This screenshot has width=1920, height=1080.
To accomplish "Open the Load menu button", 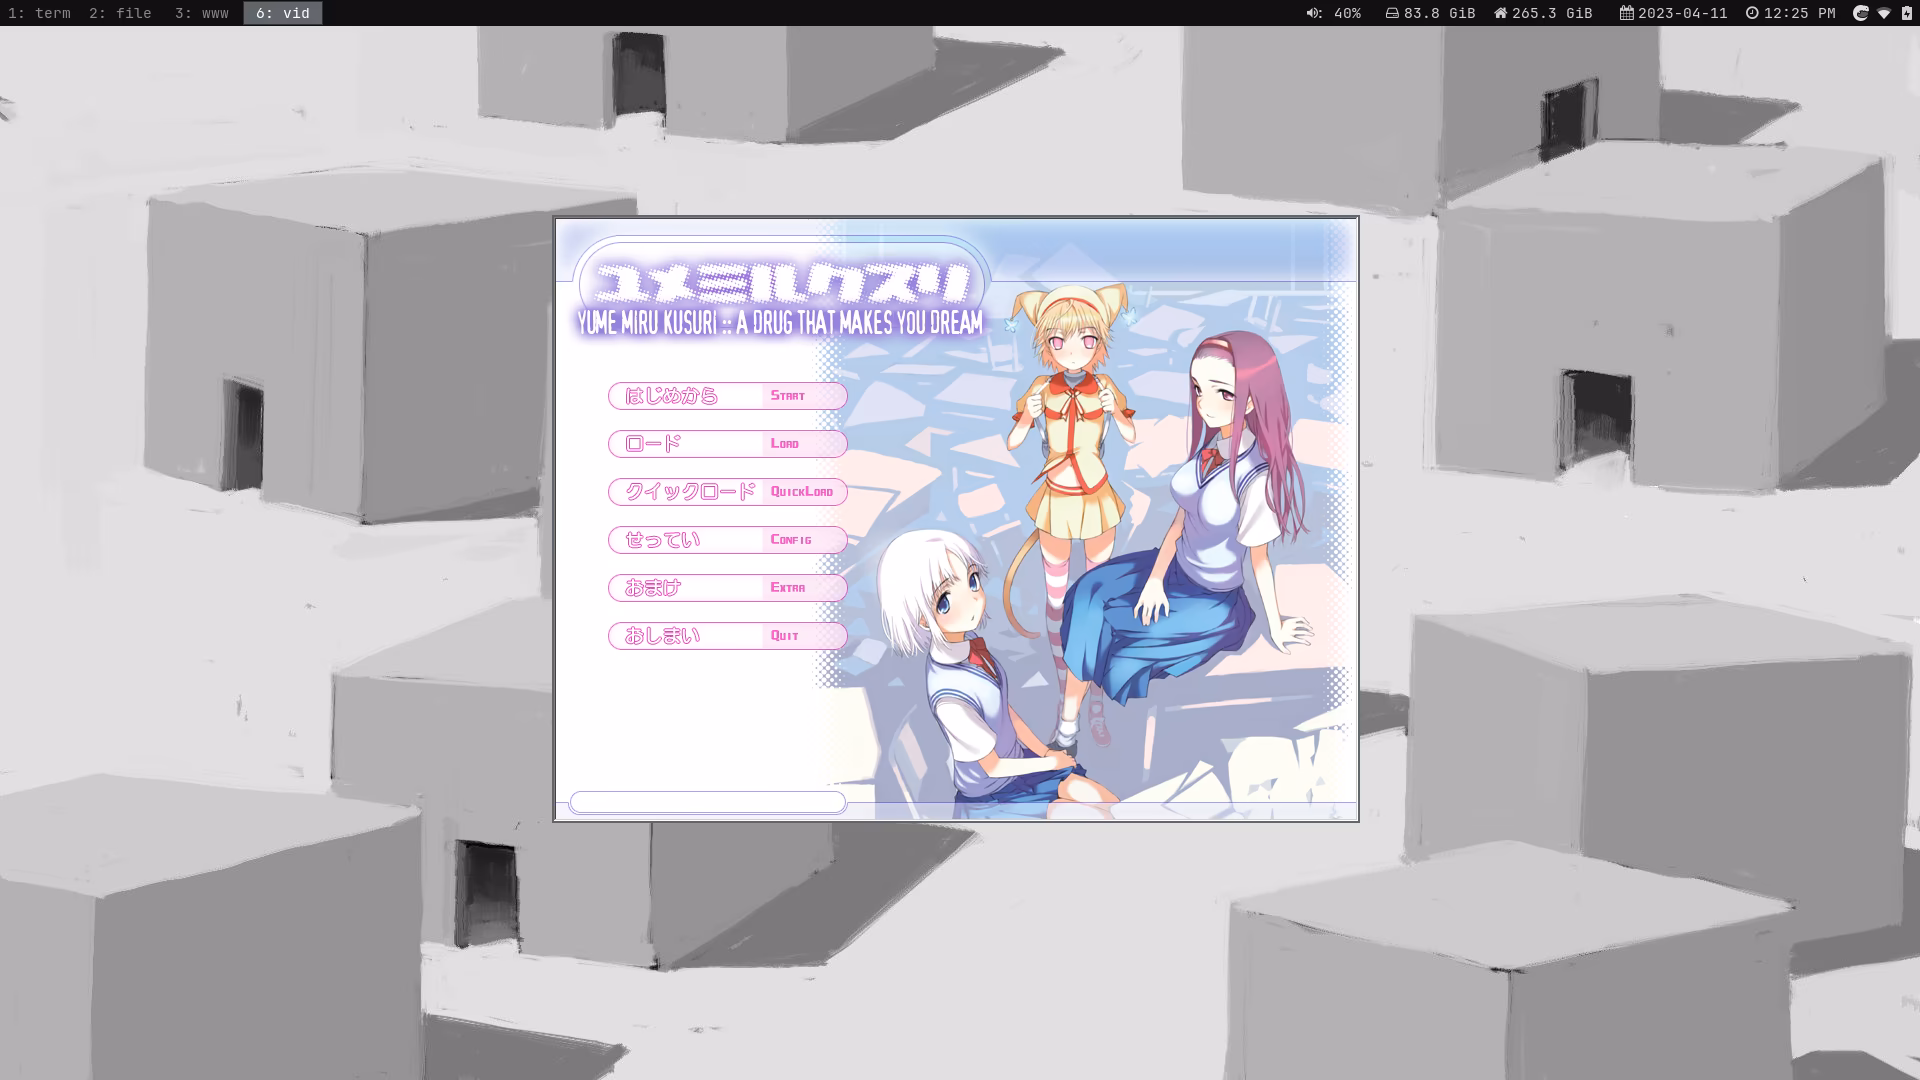I will tap(727, 444).
